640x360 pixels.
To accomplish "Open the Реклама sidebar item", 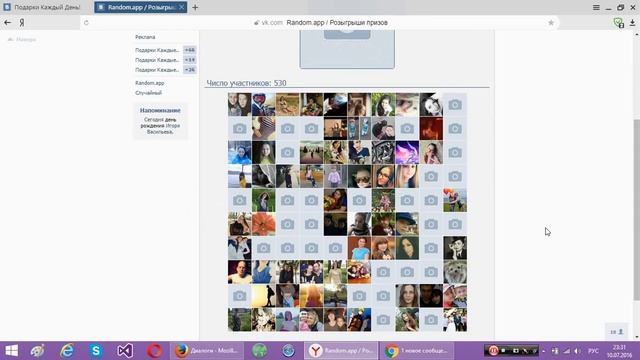I will (145, 37).
